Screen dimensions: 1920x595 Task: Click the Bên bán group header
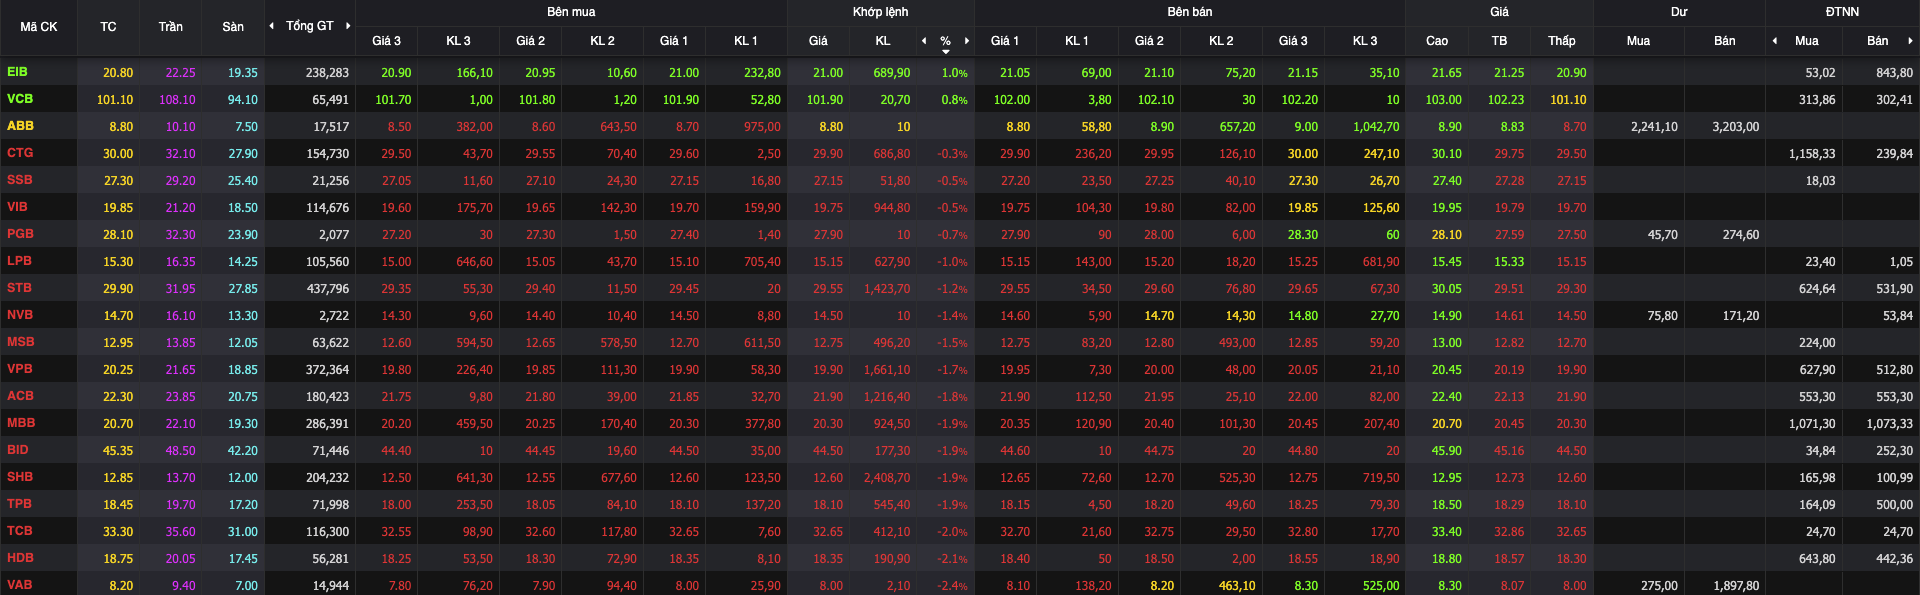pos(1190,12)
